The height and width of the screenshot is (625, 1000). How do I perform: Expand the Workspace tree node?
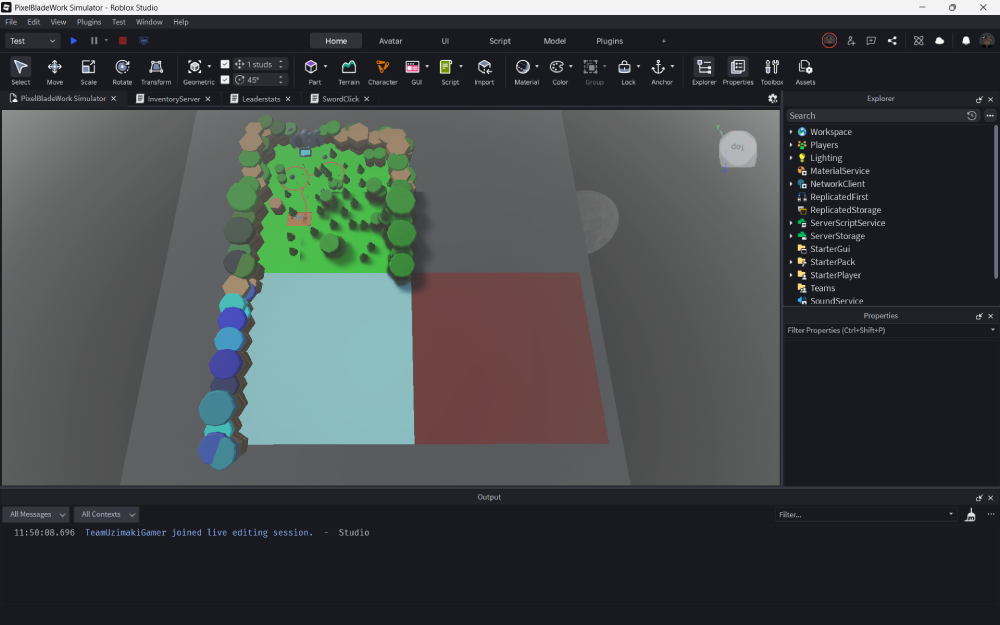coord(791,132)
